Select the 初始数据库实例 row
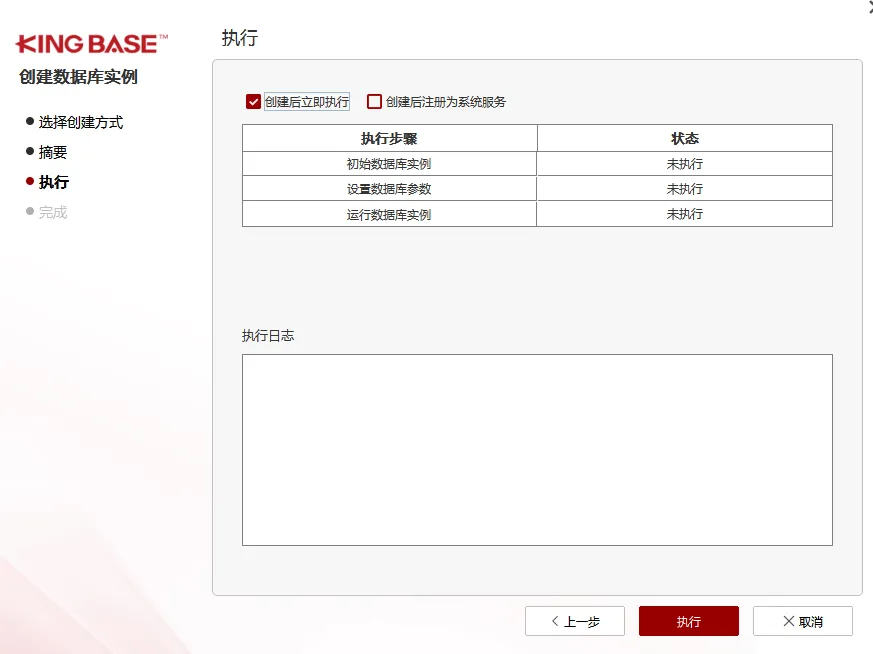The image size is (873, 654). click(x=389, y=164)
